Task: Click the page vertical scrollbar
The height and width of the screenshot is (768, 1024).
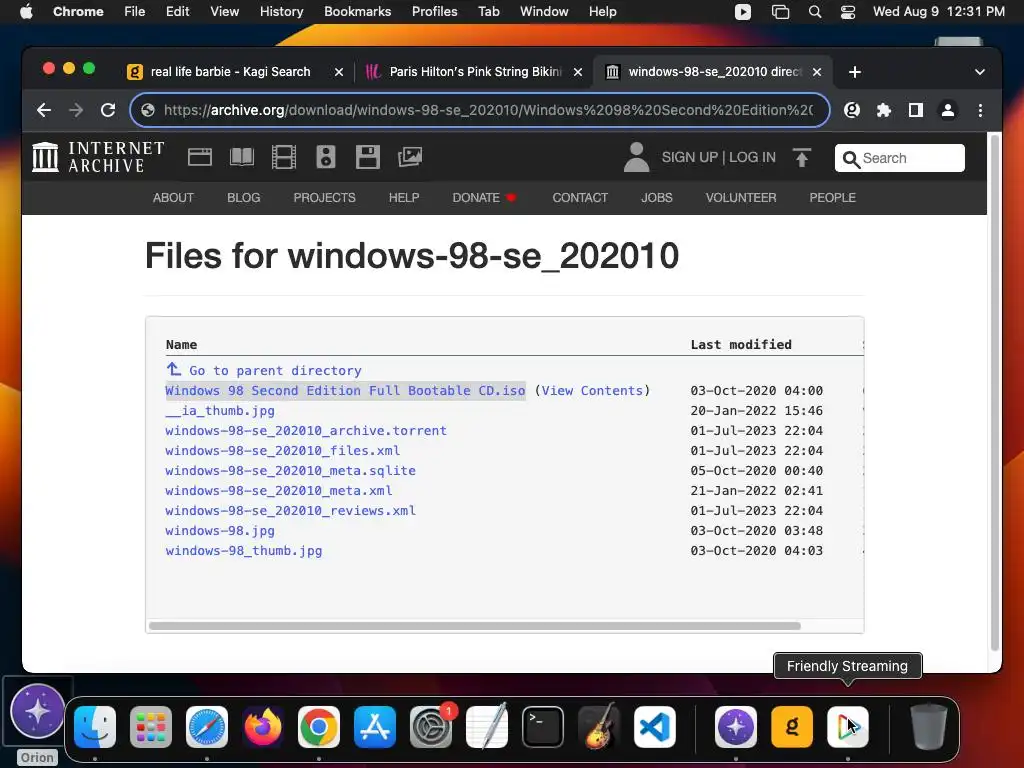Action: (x=995, y=392)
